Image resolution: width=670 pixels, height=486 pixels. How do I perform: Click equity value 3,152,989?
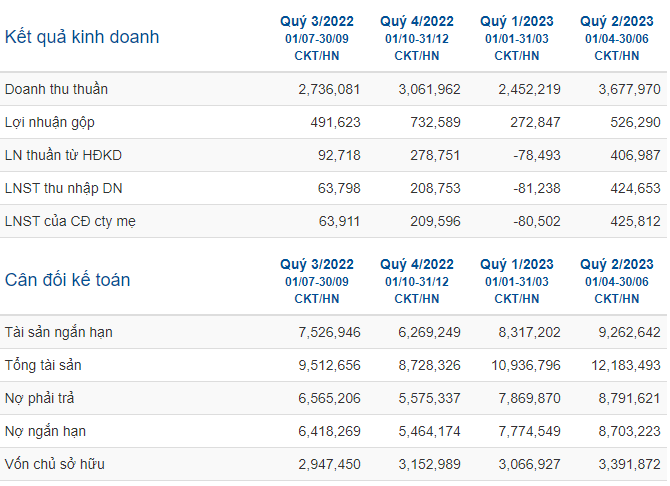point(429,464)
